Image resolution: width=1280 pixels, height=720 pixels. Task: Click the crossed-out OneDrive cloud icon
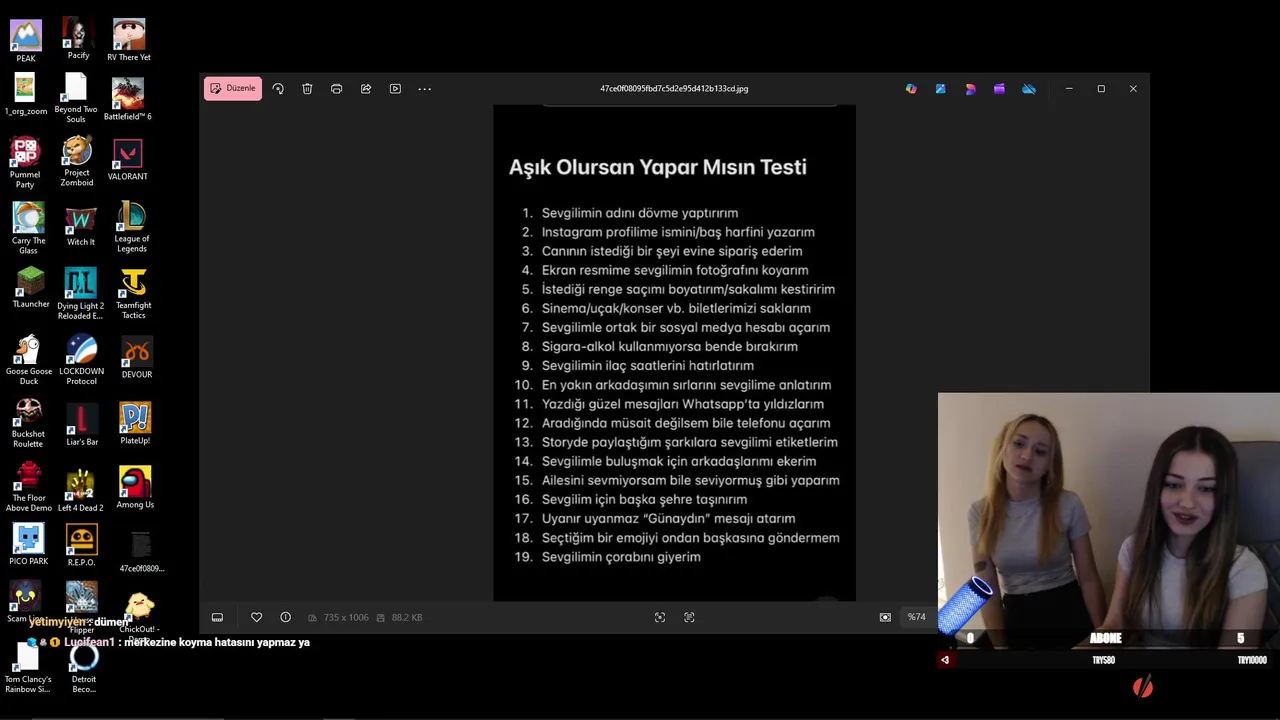point(1029,89)
